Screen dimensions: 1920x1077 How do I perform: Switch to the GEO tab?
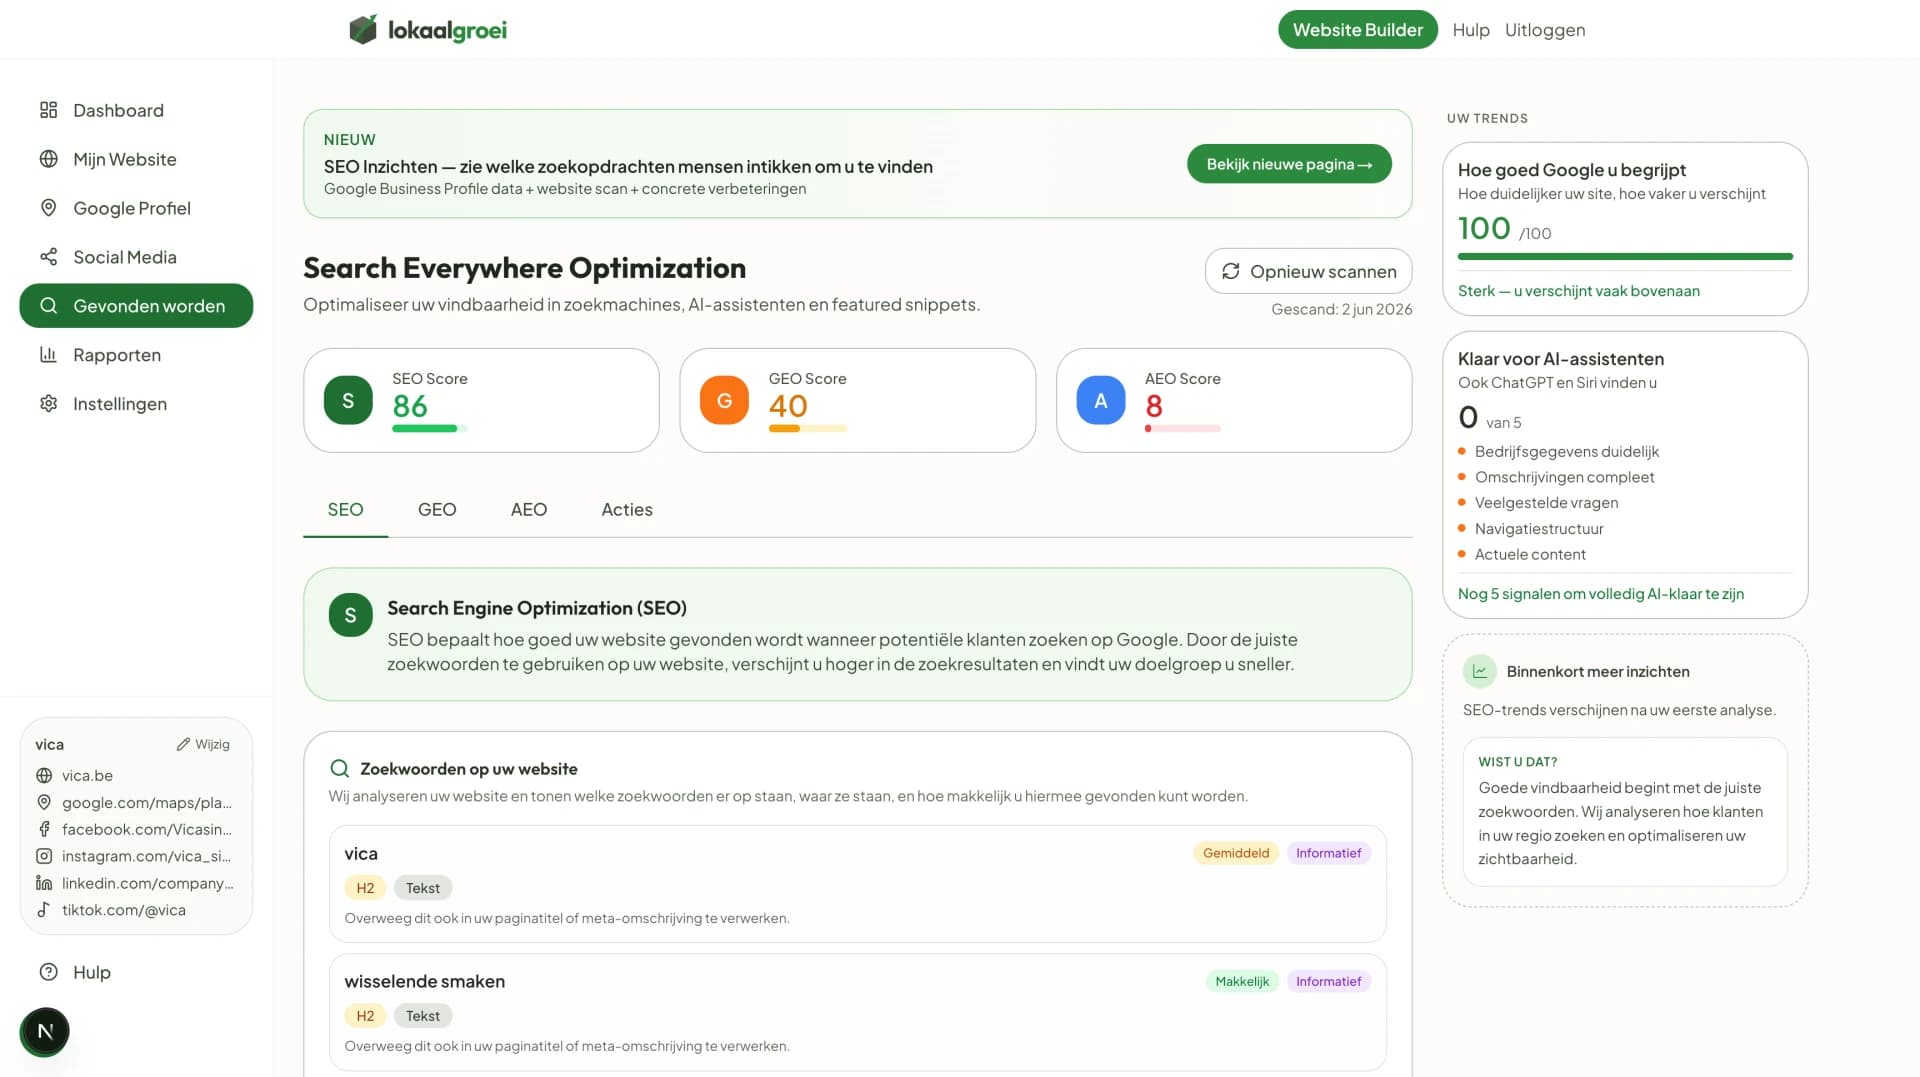pyautogui.click(x=437, y=510)
